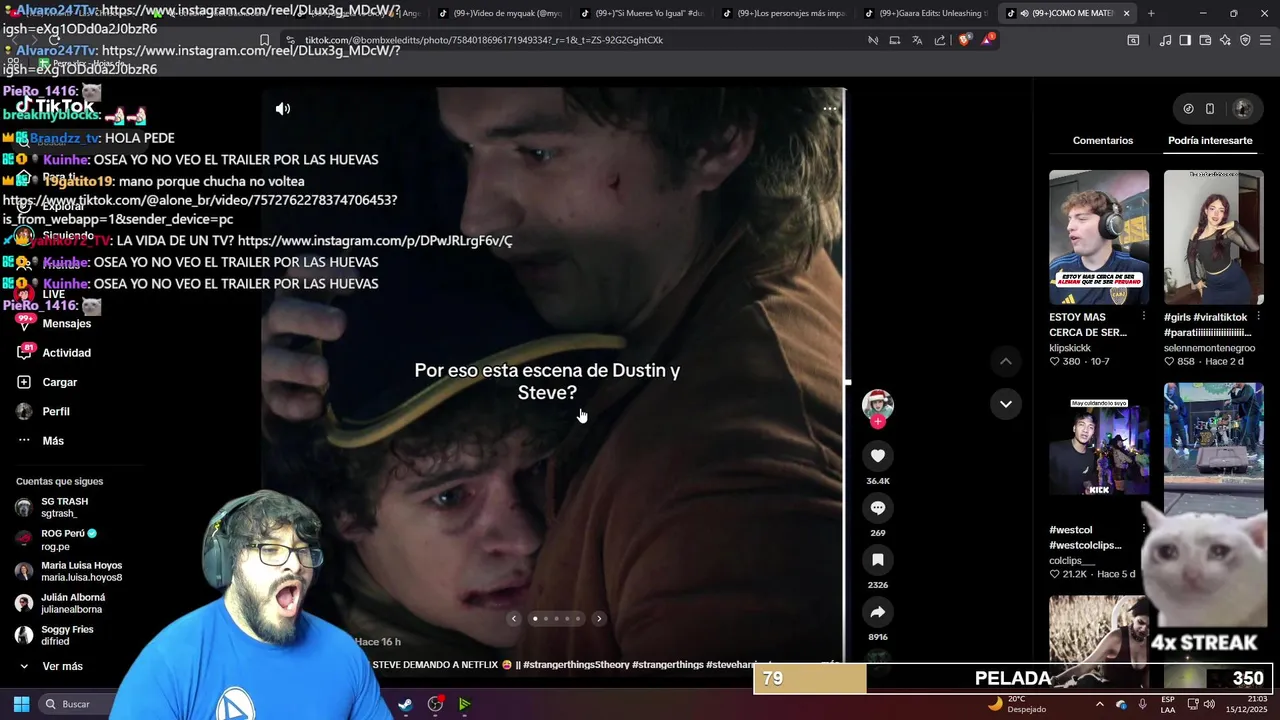Open the creator's profile avatar
Screen dimensions: 1280x720
[x=878, y=404]
